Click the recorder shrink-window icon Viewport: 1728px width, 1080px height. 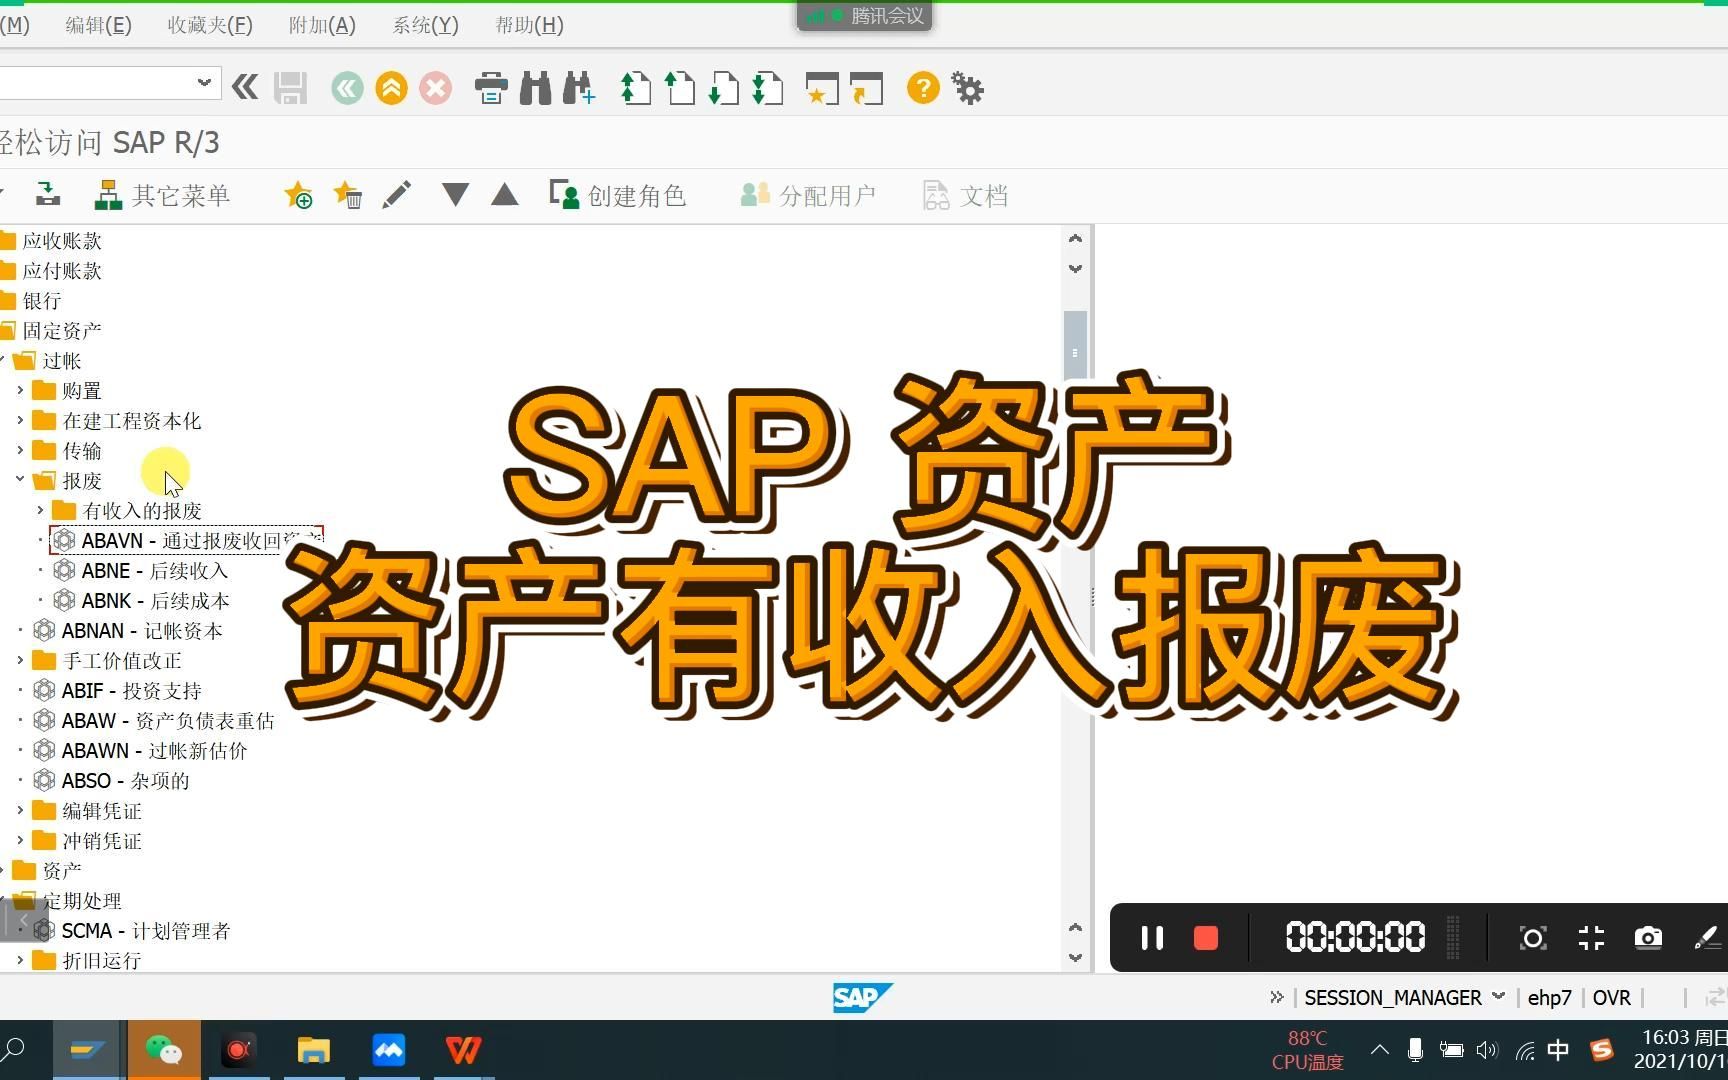pos(1591,937)
